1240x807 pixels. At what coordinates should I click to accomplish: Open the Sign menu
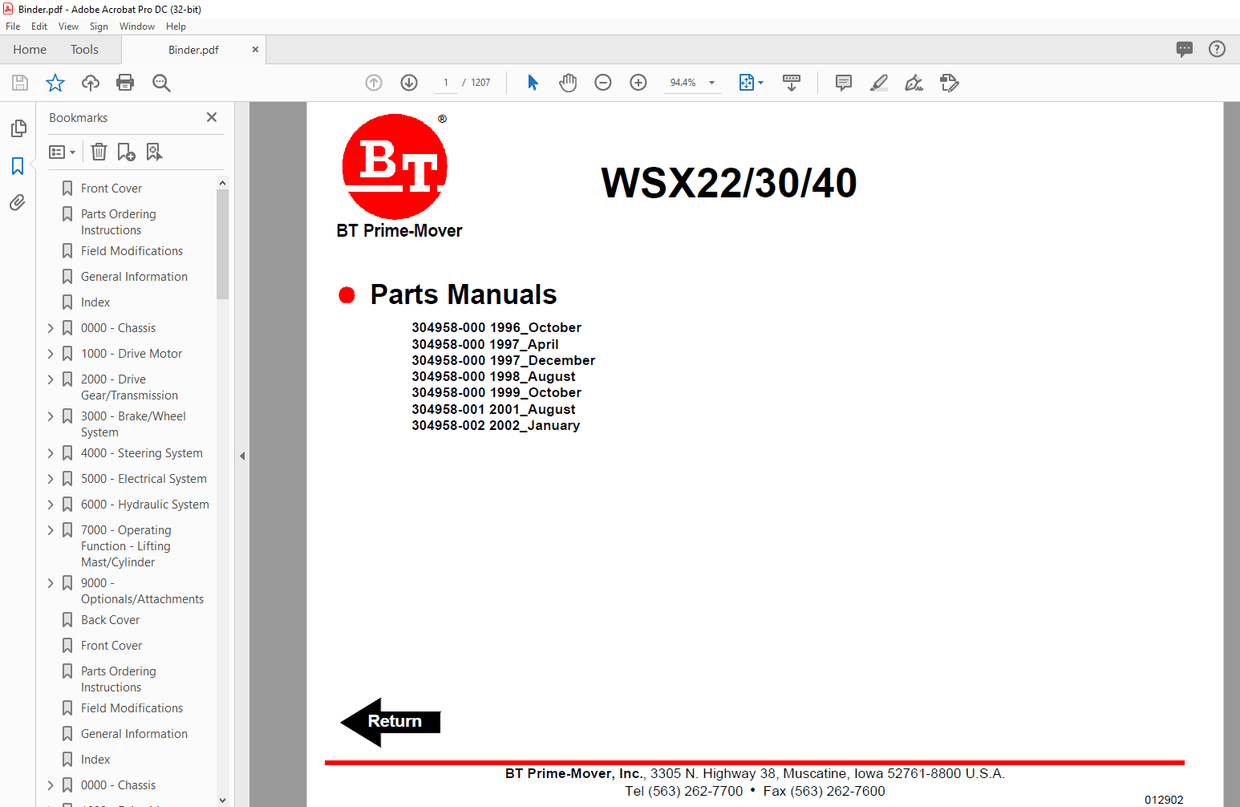coord(98,26)
